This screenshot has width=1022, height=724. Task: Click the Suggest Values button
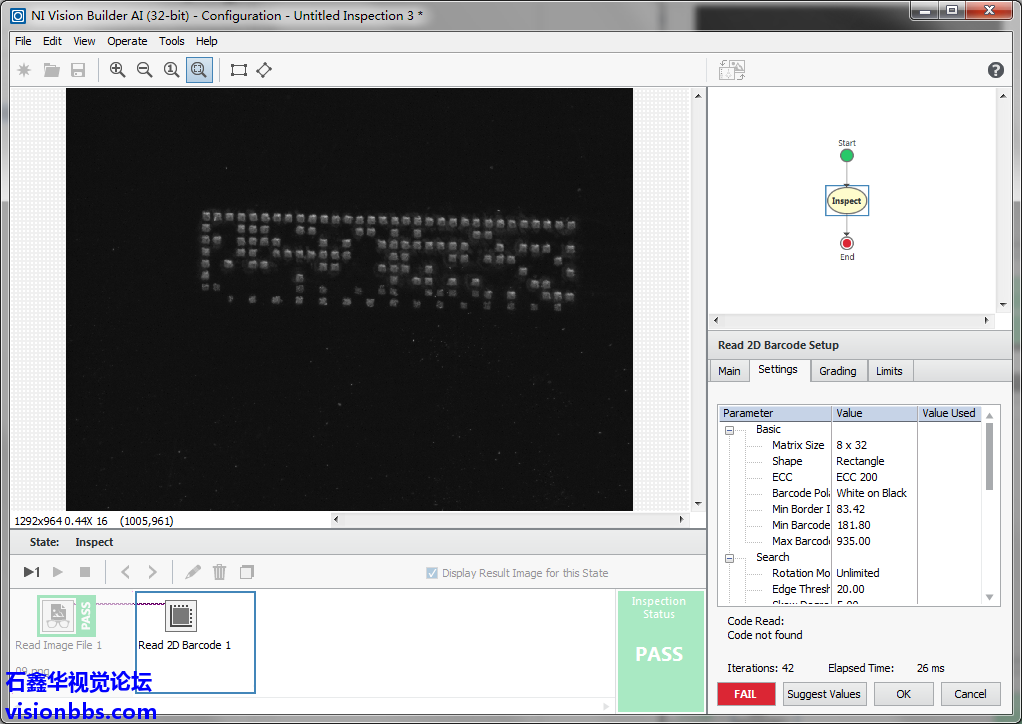point(823,694)
